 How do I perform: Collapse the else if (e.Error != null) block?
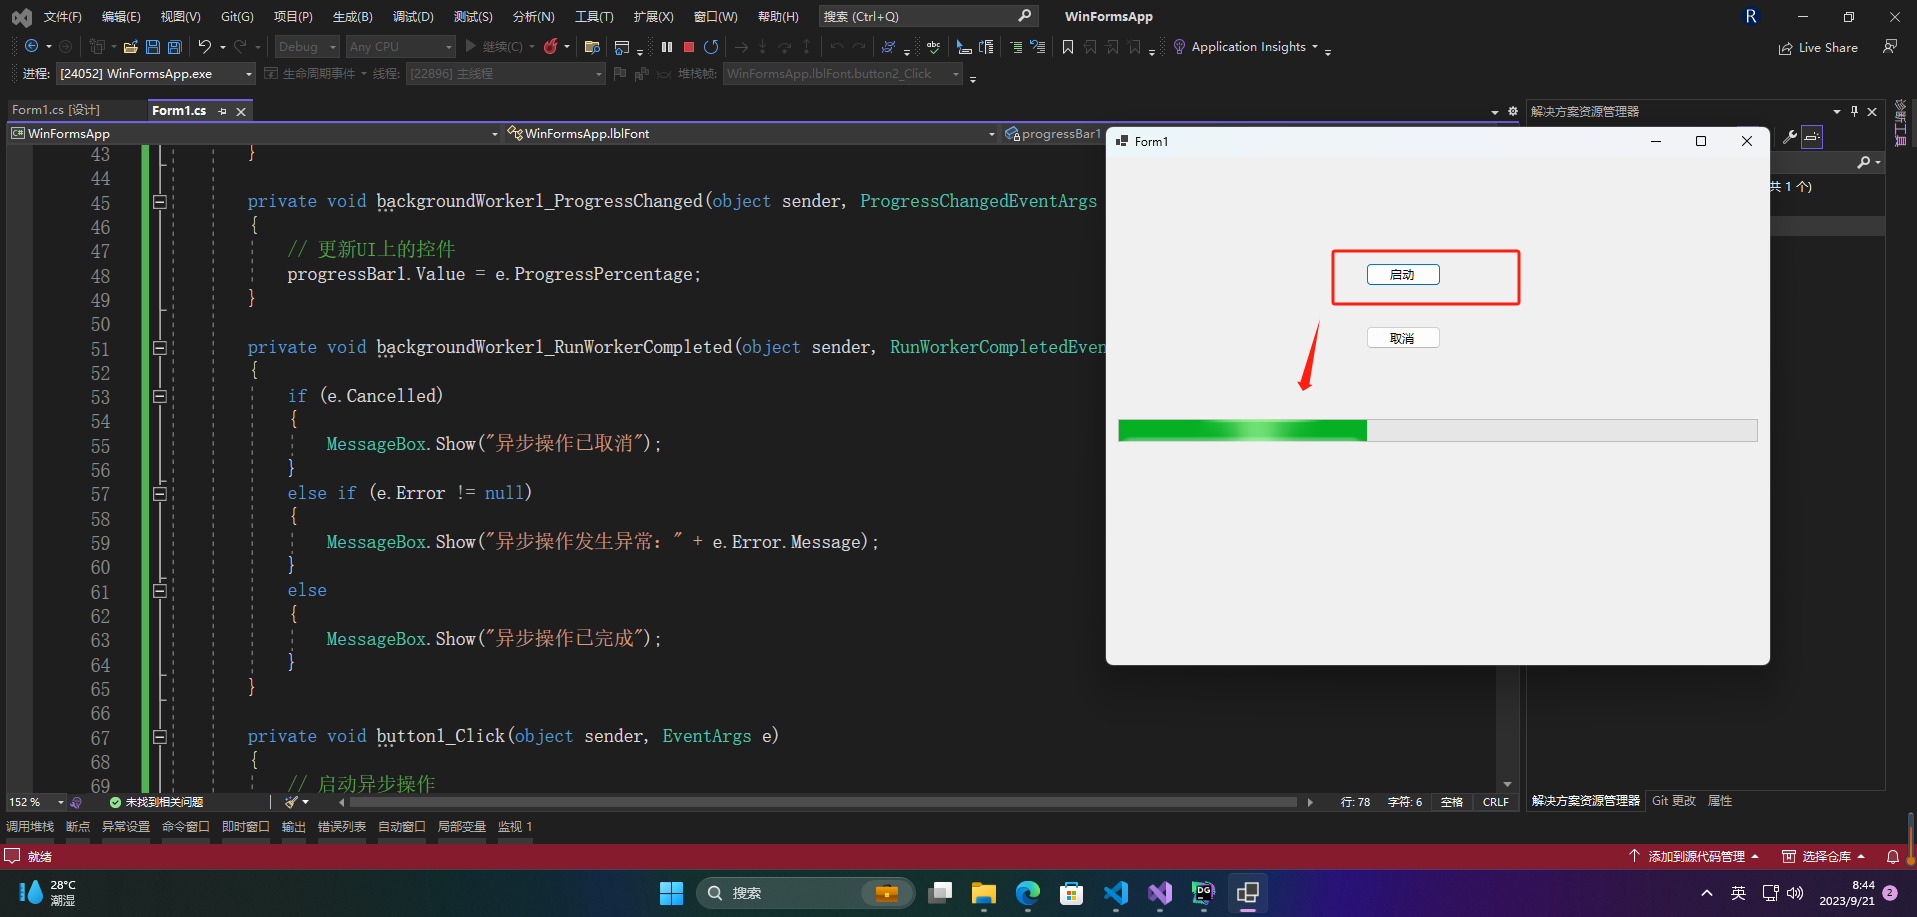coord(159,493)
